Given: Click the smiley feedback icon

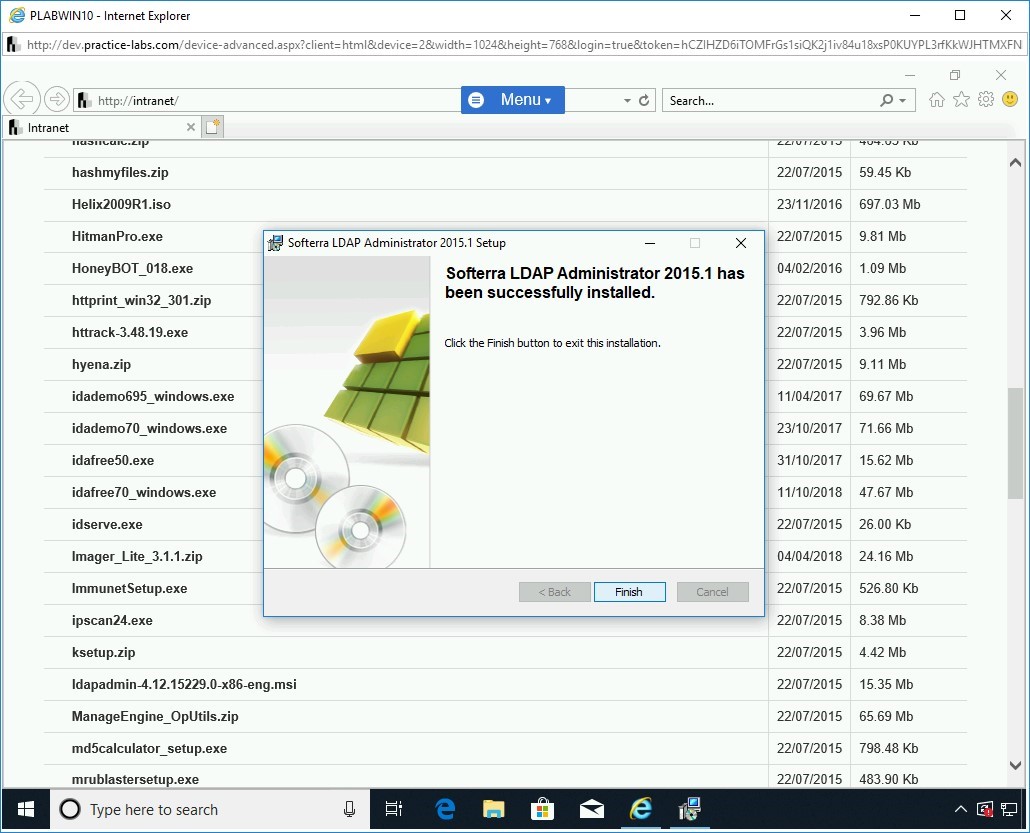Looking at the screenshot, I should click(1010, 100).
